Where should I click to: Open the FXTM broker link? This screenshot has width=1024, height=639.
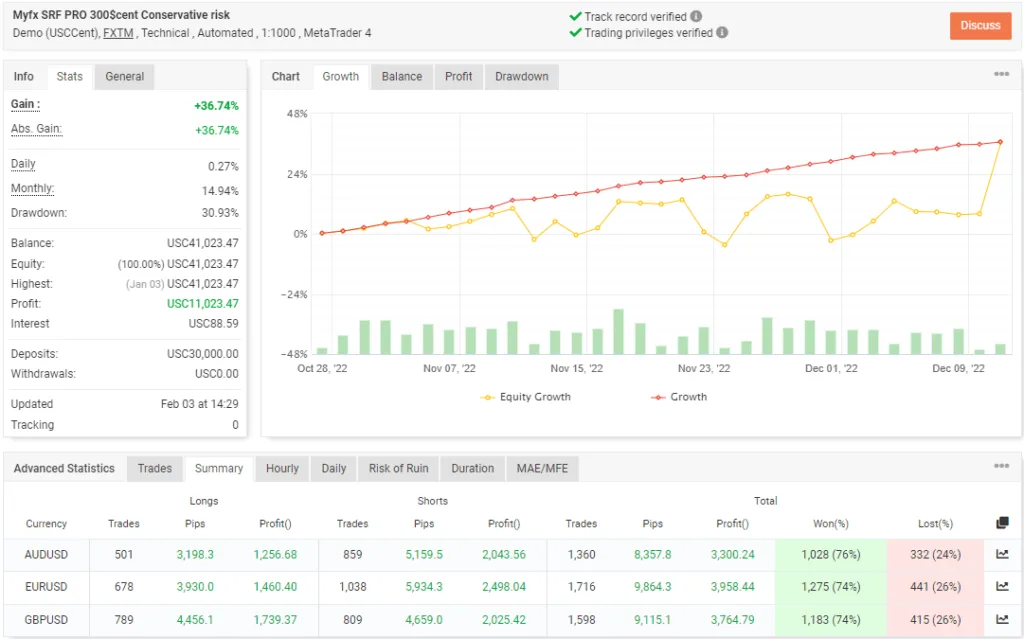tap(118, 31)
